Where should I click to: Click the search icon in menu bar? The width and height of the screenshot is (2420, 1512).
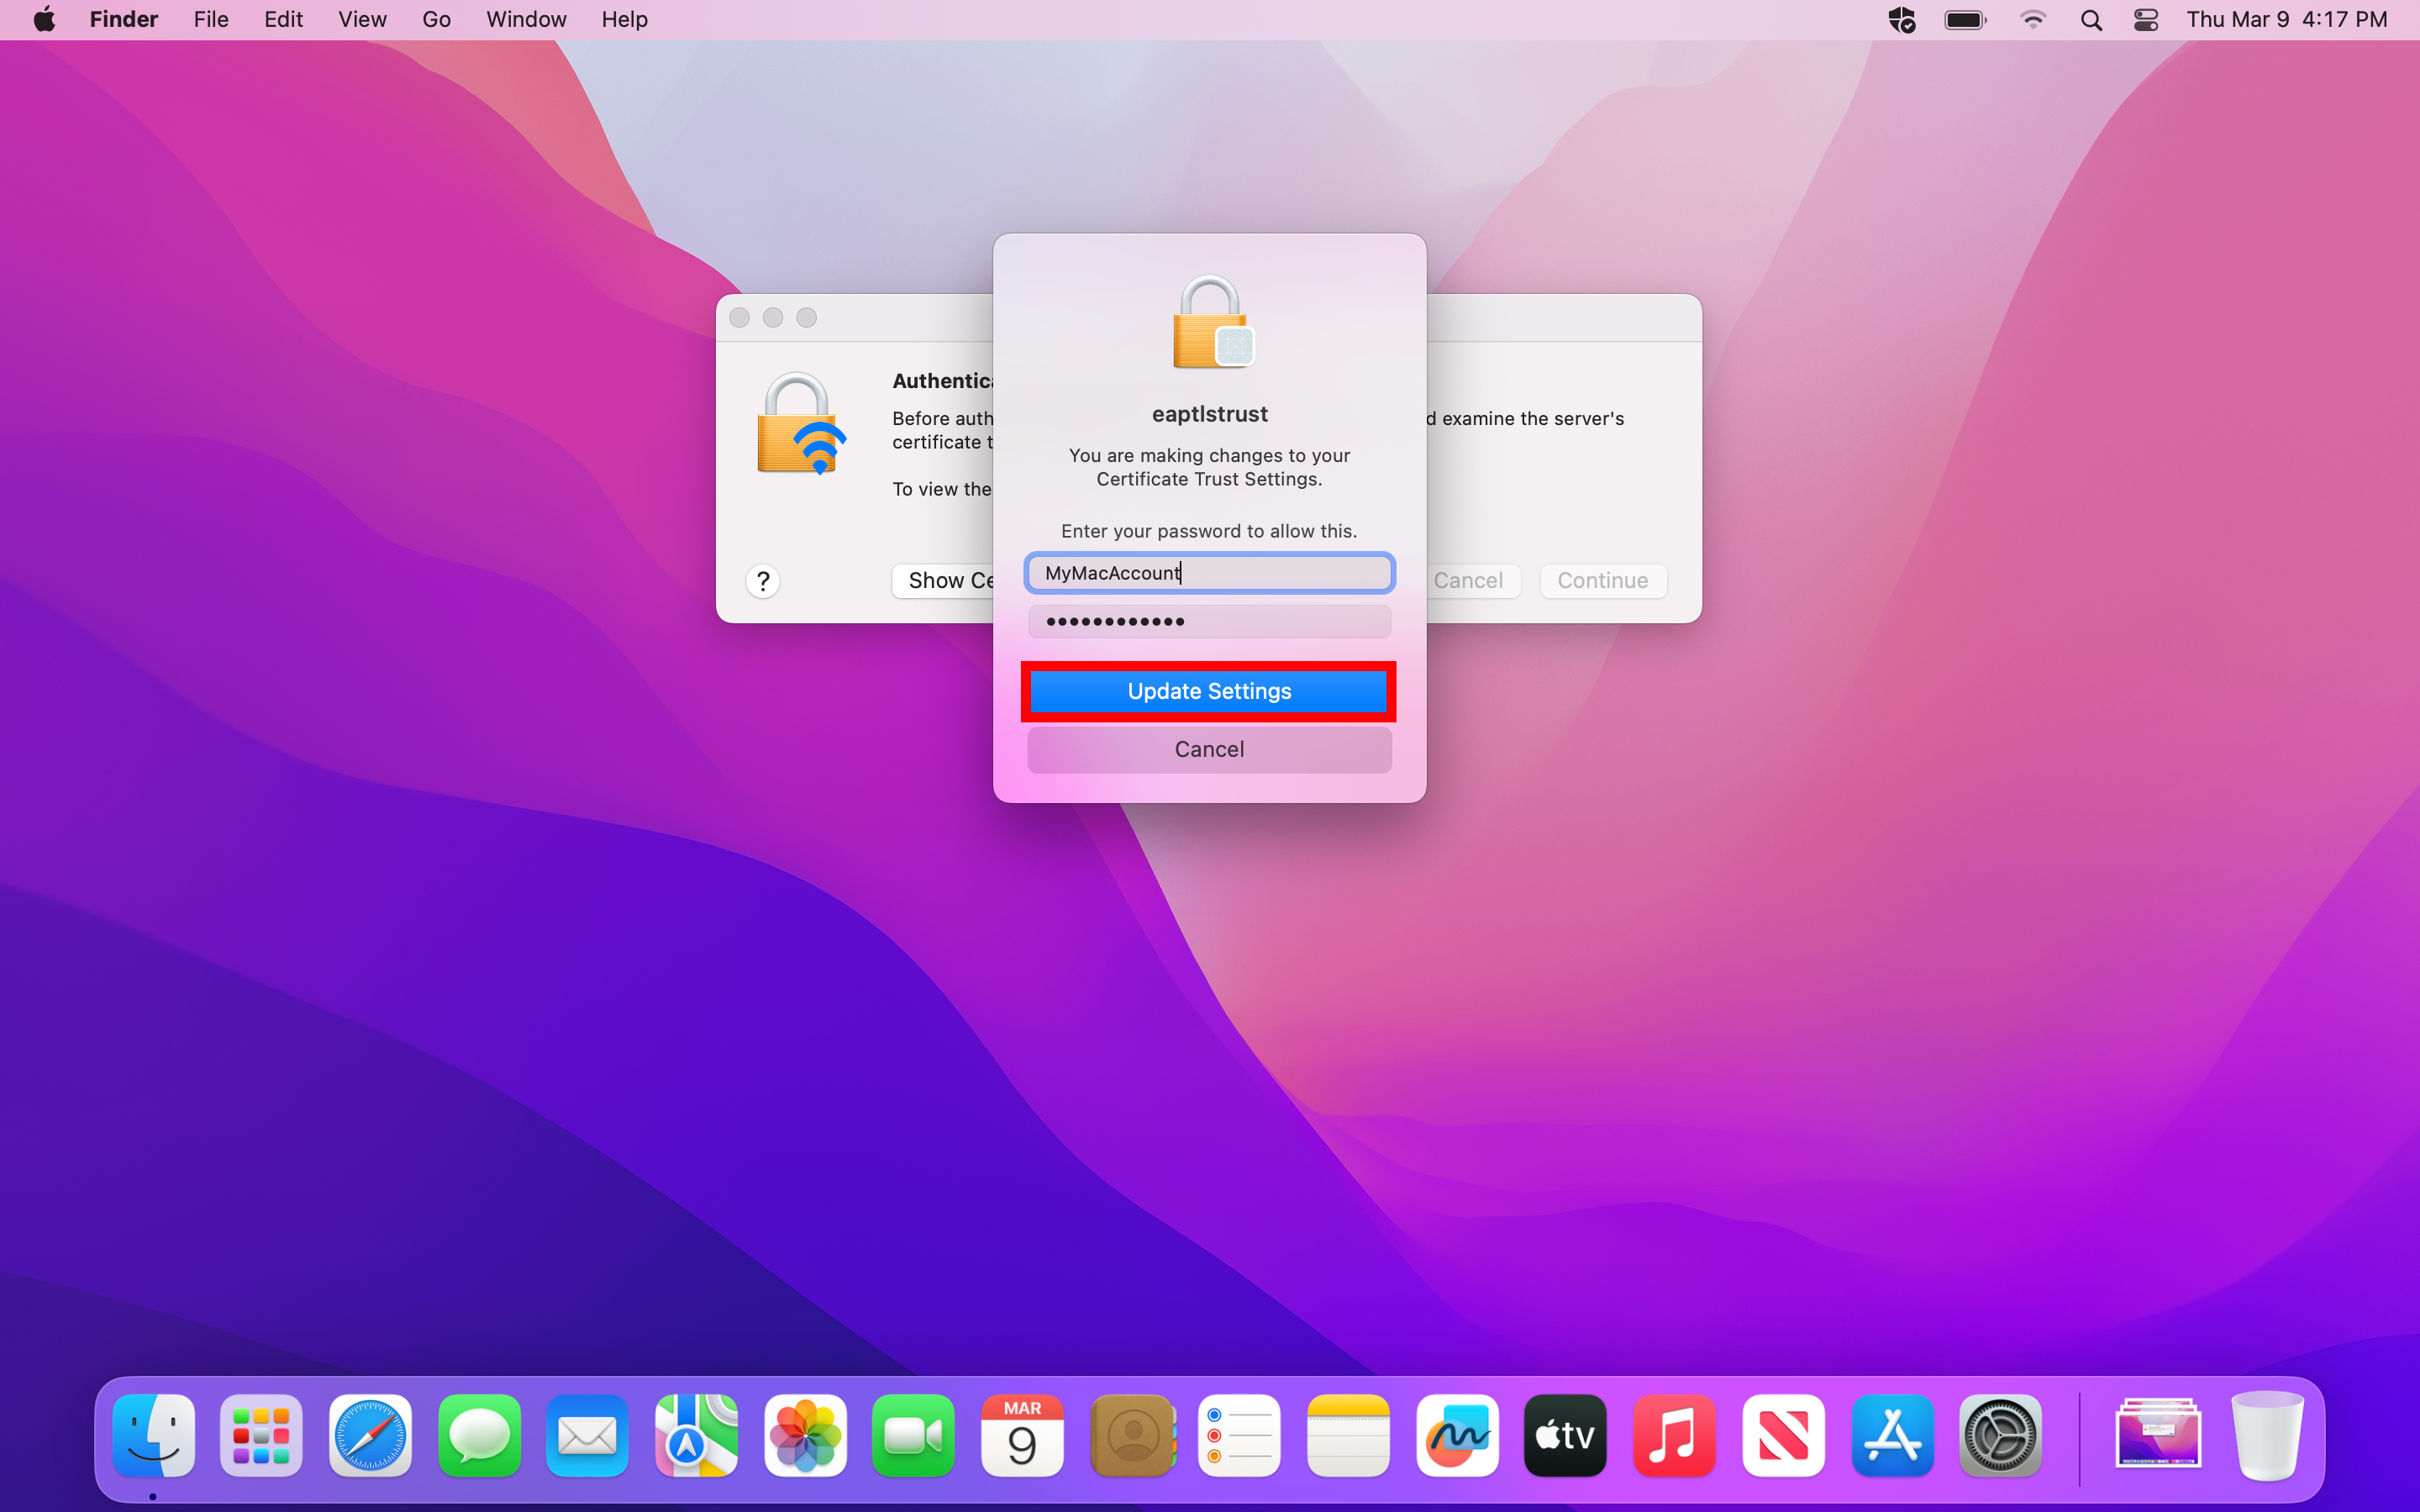coord(2092,19)
